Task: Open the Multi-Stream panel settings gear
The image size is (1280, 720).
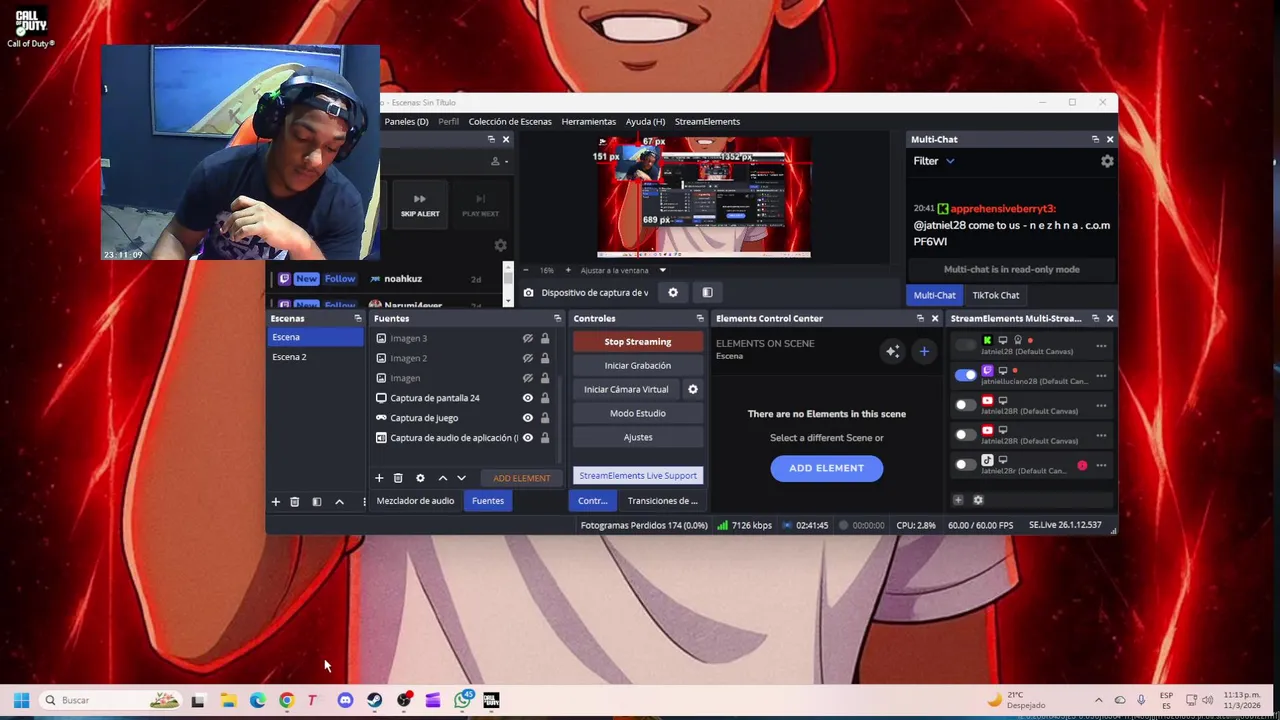Action: pyautogui.click(x=978, y=500)
